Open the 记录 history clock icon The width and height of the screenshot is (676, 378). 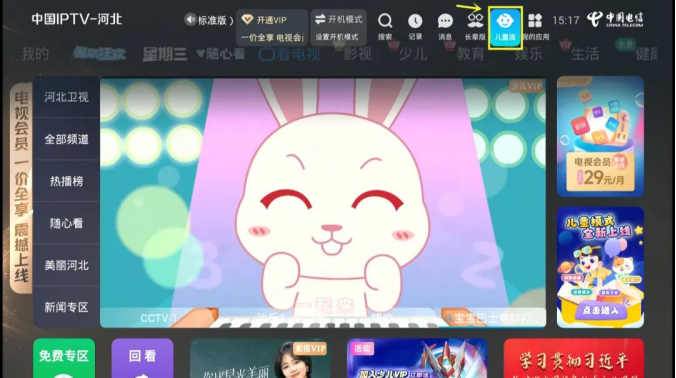[x=415, y=26]
